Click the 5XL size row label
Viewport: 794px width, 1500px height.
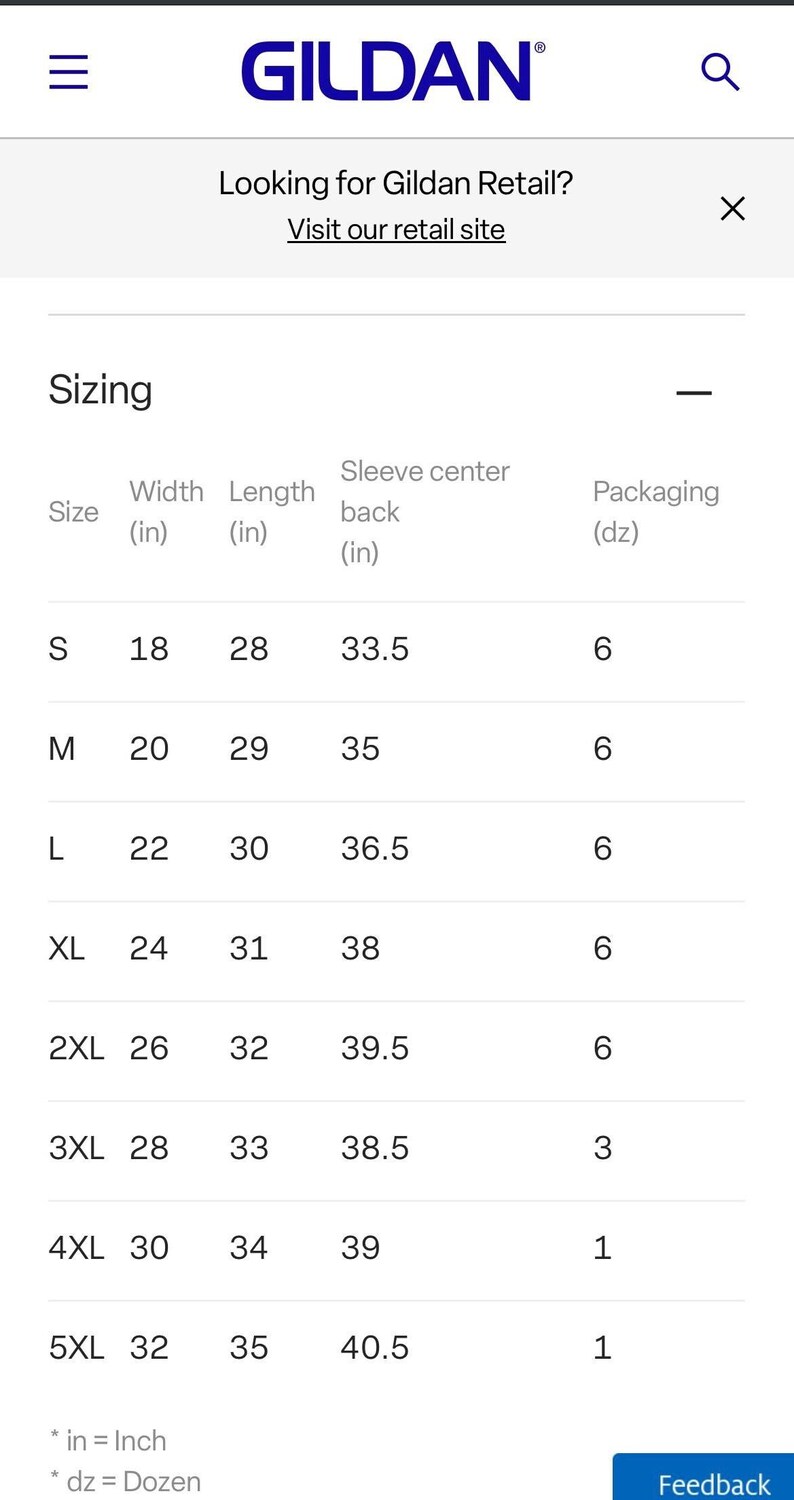click(76, 1348)
